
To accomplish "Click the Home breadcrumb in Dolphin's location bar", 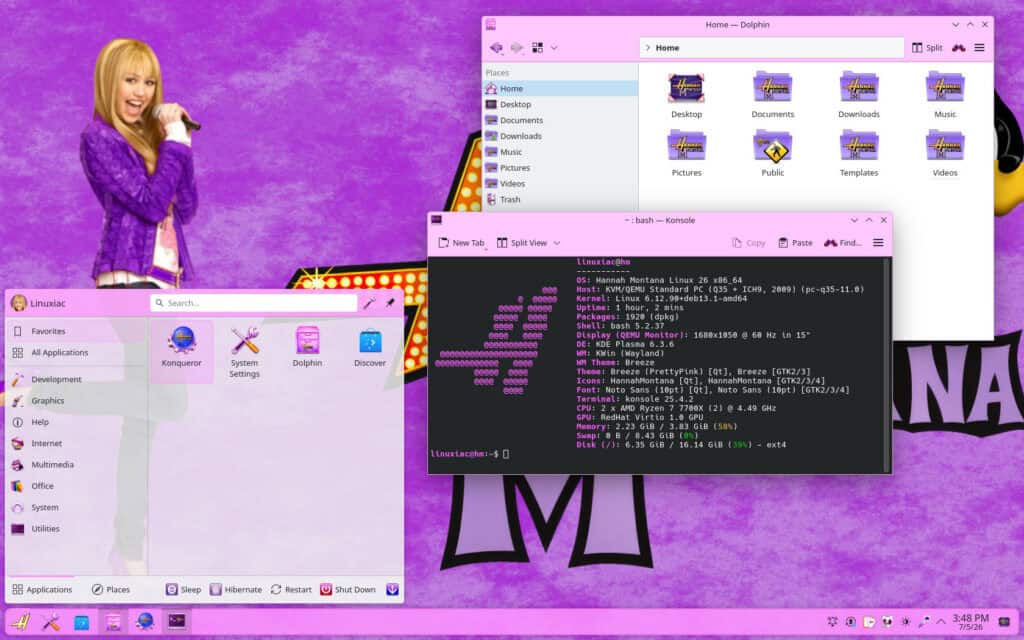I will 667,48.
